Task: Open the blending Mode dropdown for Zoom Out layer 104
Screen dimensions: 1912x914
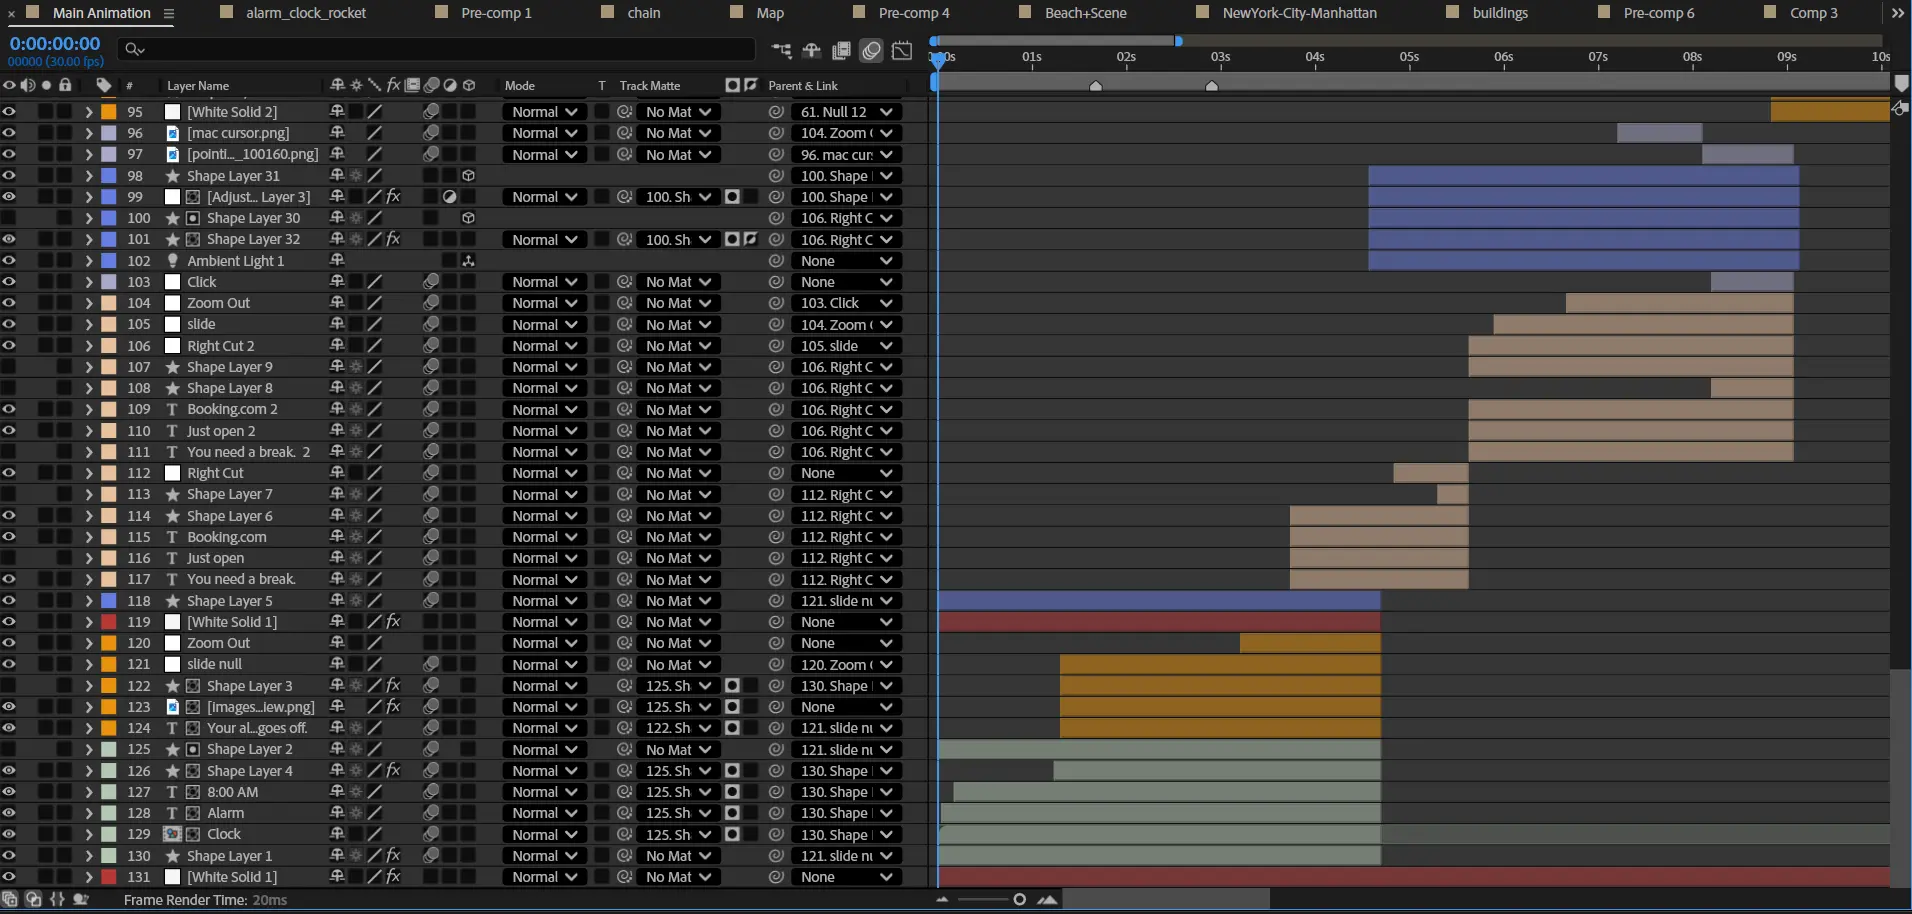Action: 544,303
